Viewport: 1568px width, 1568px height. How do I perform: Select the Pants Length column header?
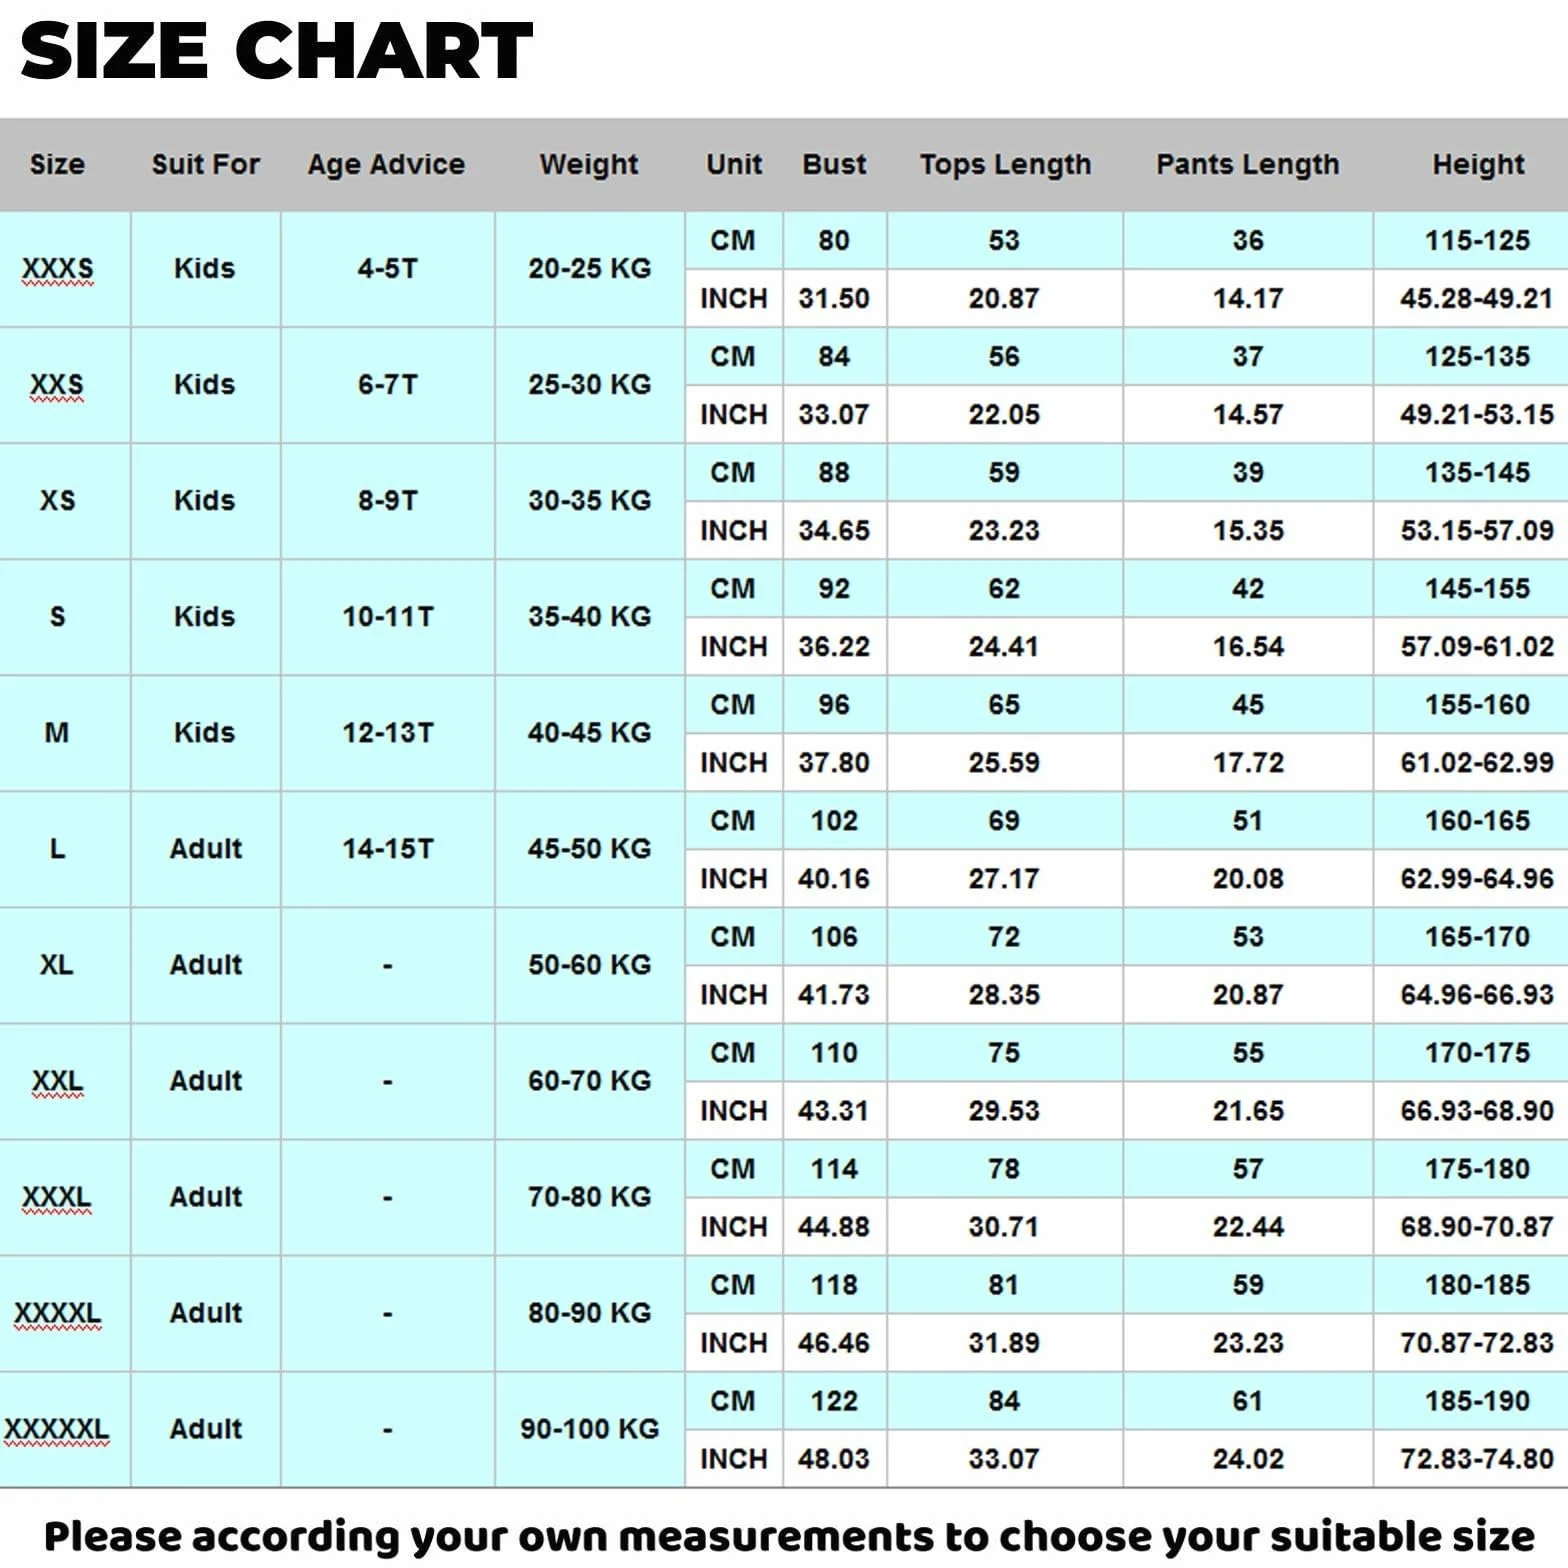tap(1247, 164)
